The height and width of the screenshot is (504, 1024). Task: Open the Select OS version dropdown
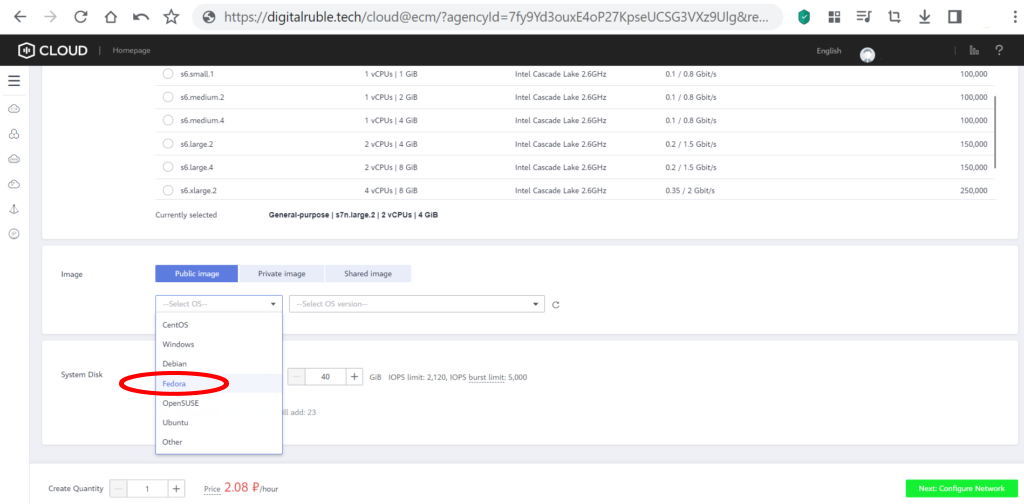(417, 304)
